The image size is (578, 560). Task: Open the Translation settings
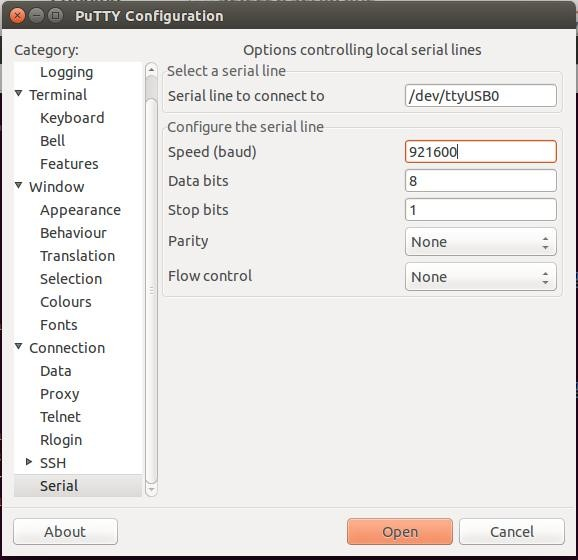77,256
